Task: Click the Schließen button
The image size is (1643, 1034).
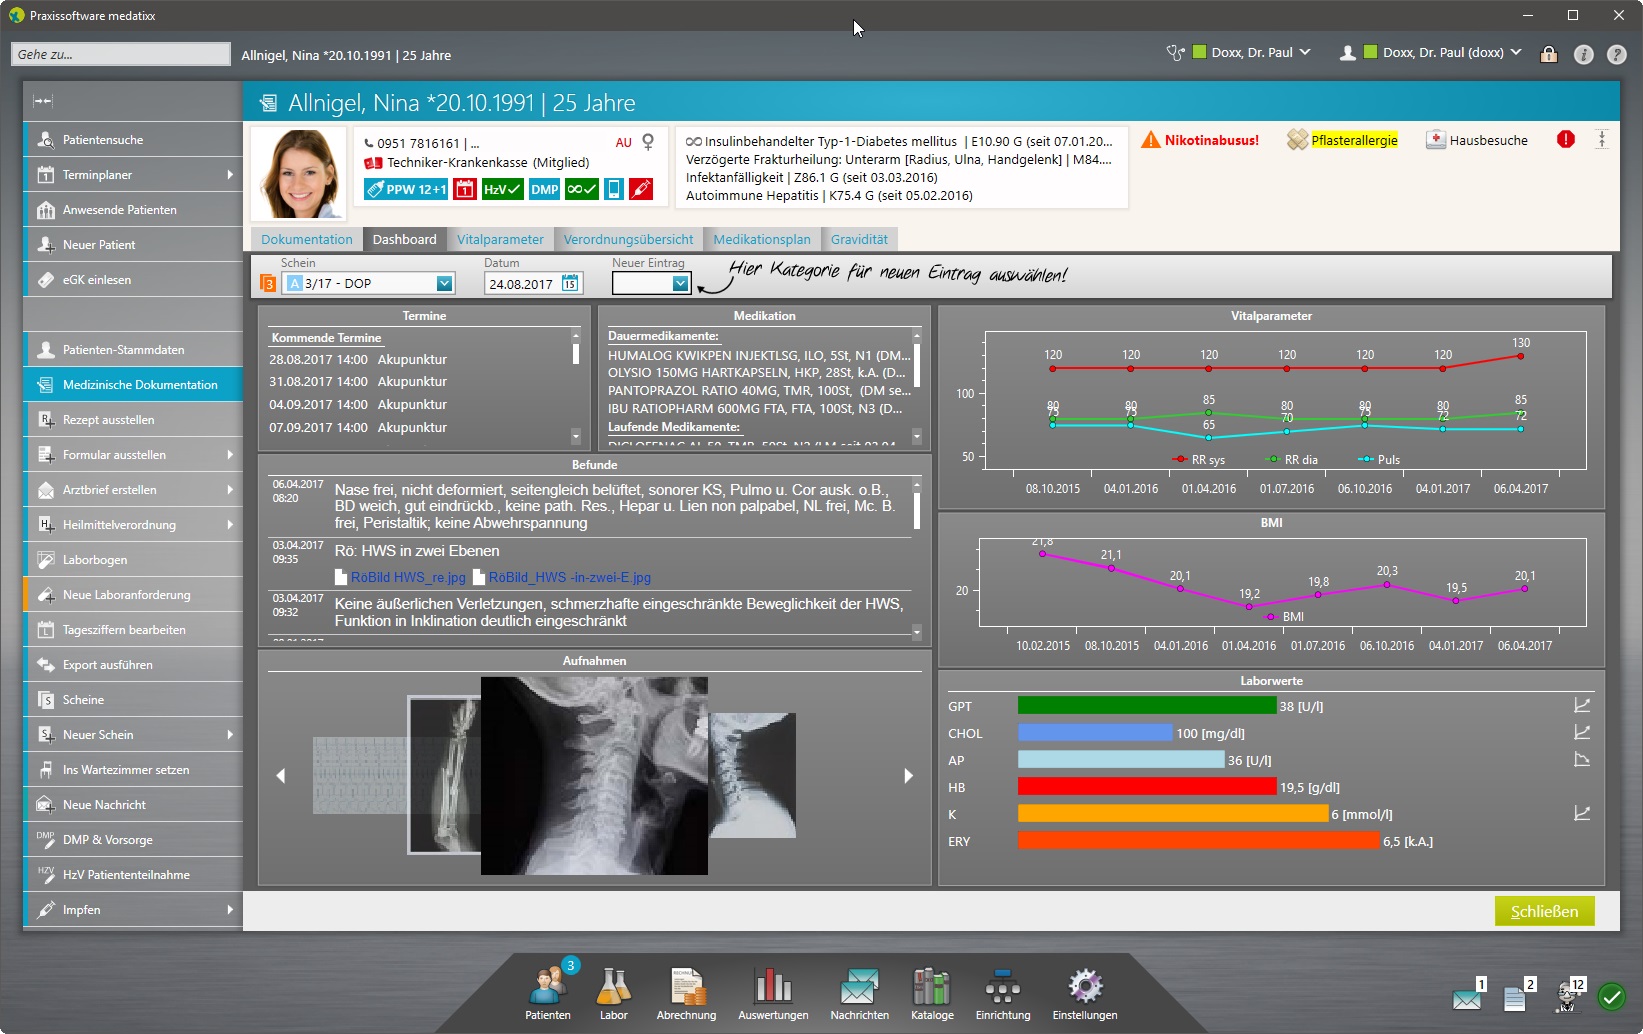Action: [1543, 911]
